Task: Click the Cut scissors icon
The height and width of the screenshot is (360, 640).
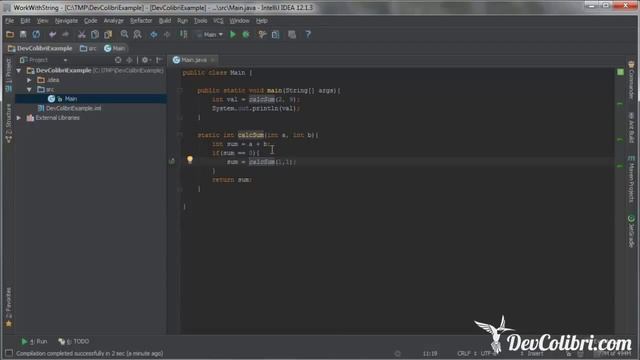Action: 82,35
